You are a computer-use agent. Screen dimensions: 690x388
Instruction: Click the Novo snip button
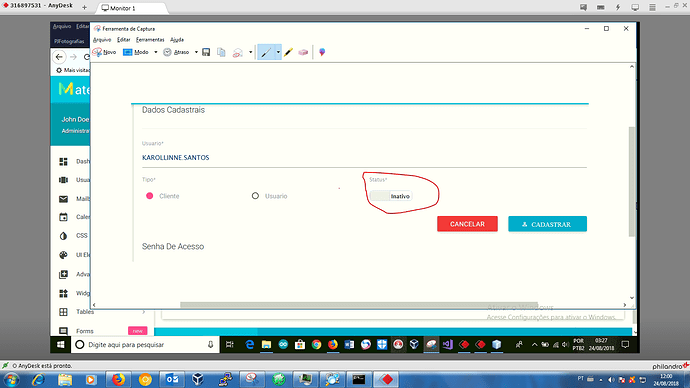pyautogui.click(x=104, y=52)
